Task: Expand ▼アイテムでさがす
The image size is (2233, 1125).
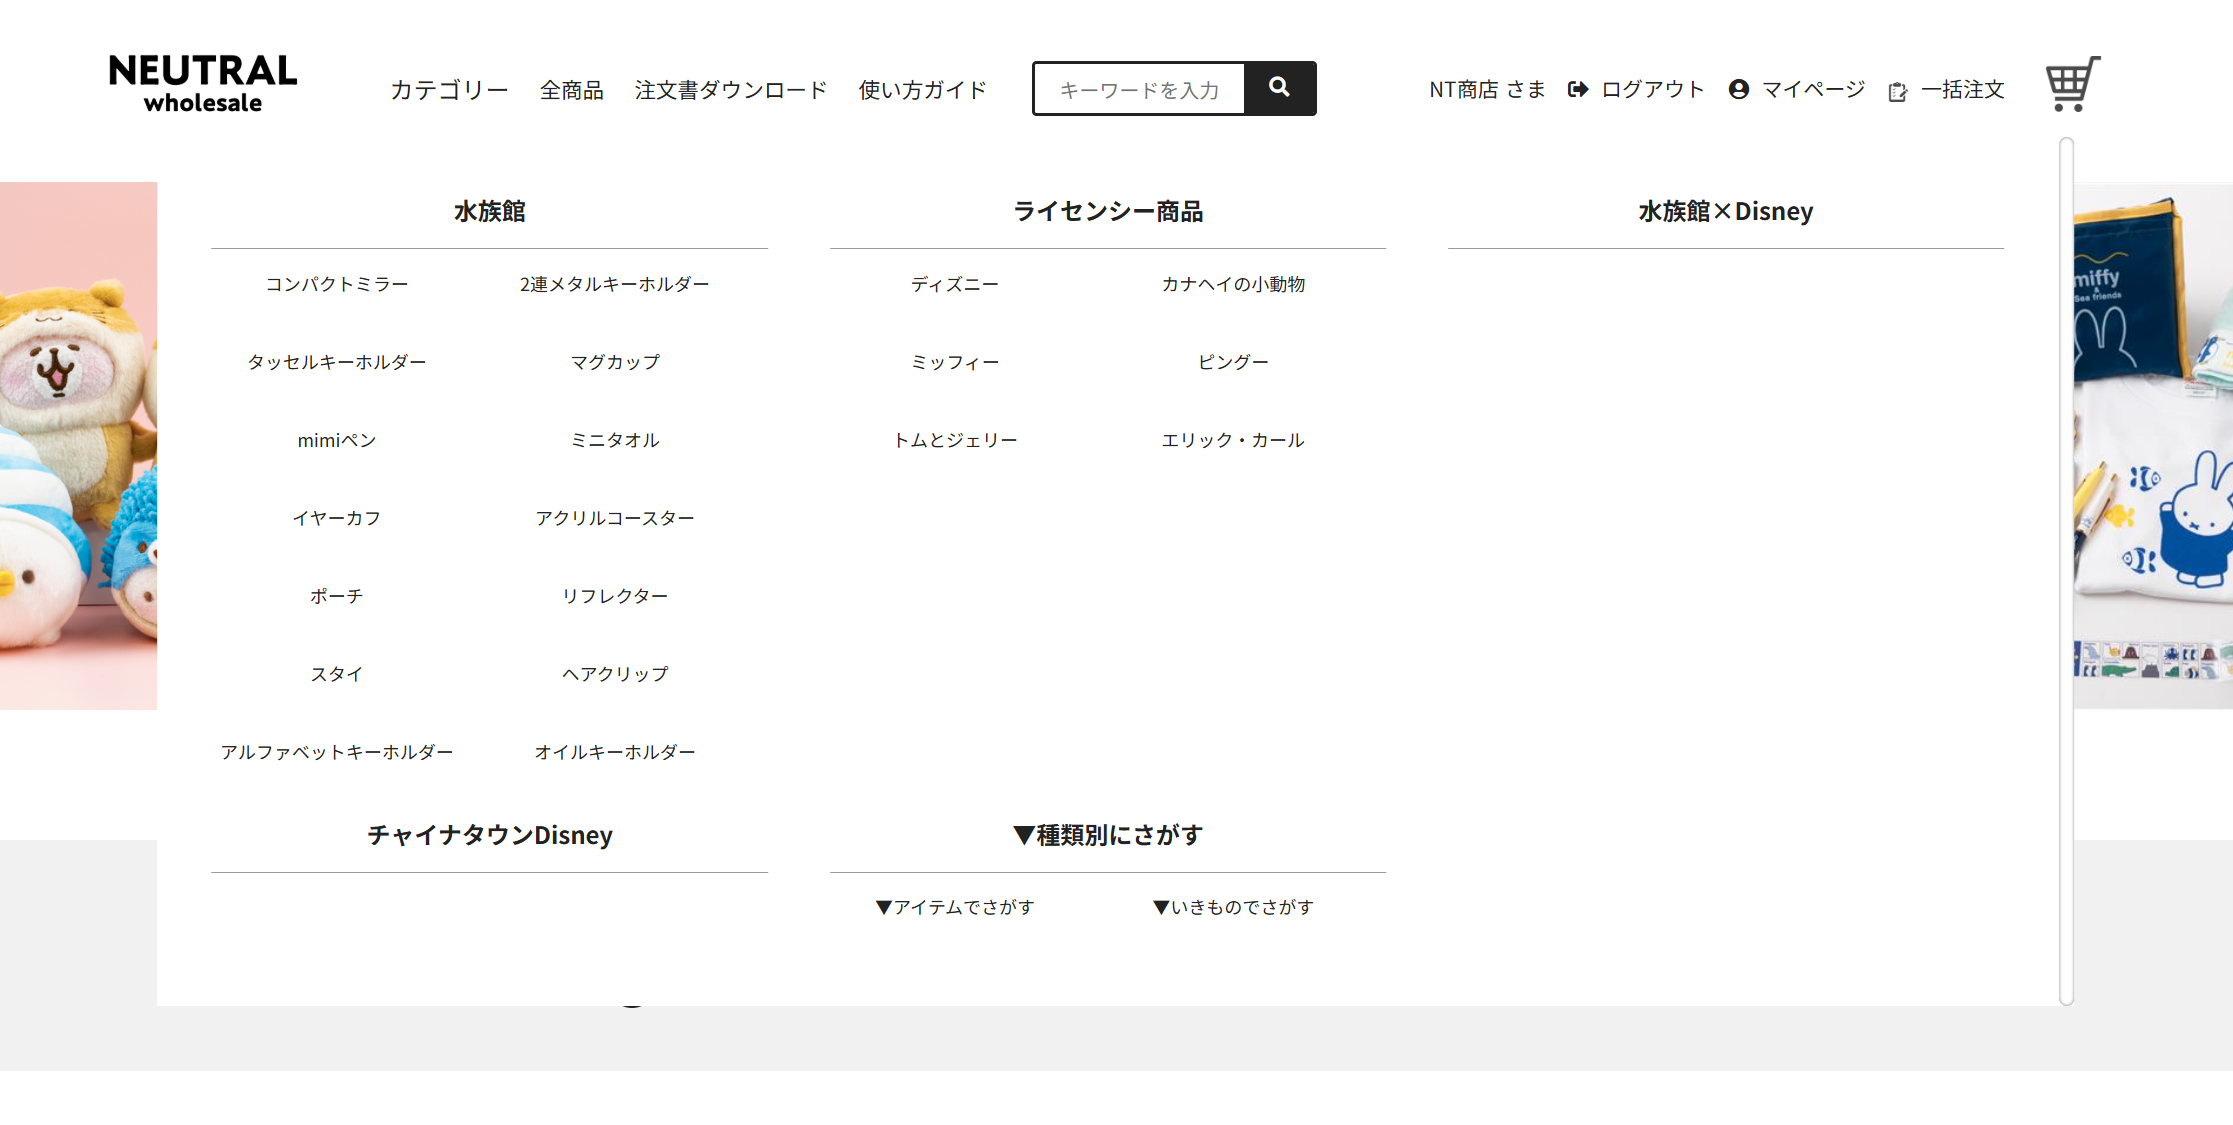Action: 955,907
